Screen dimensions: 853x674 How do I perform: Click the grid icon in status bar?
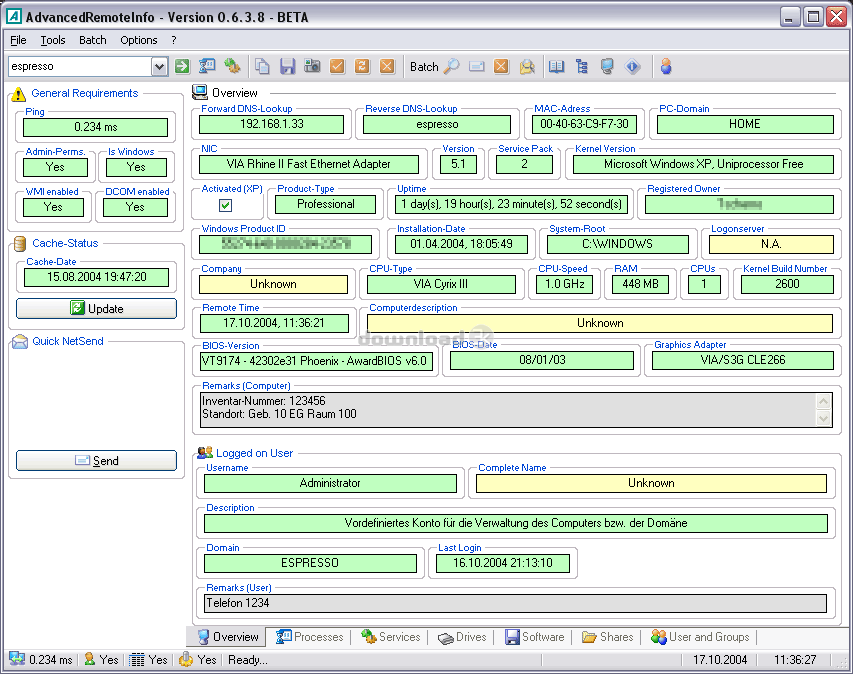pos(137,660)
